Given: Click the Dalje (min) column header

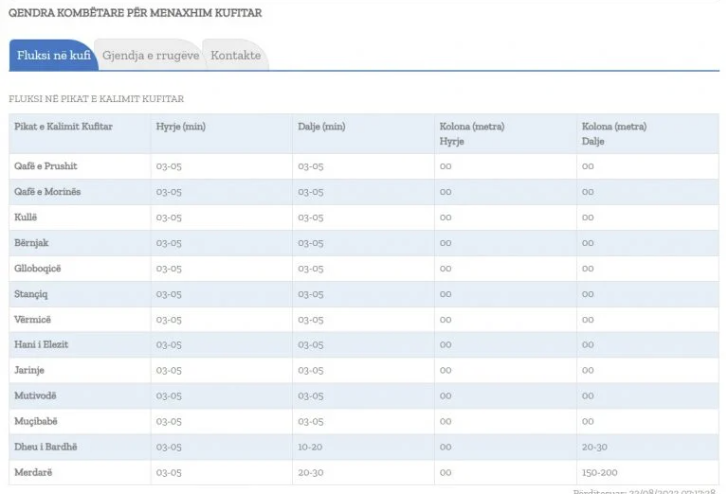Looking at the screenshot, I should click(x=321, y=127).
